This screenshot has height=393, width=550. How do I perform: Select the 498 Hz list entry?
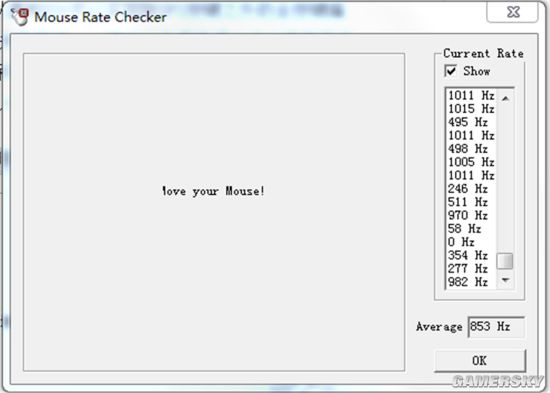coord(471,149)
